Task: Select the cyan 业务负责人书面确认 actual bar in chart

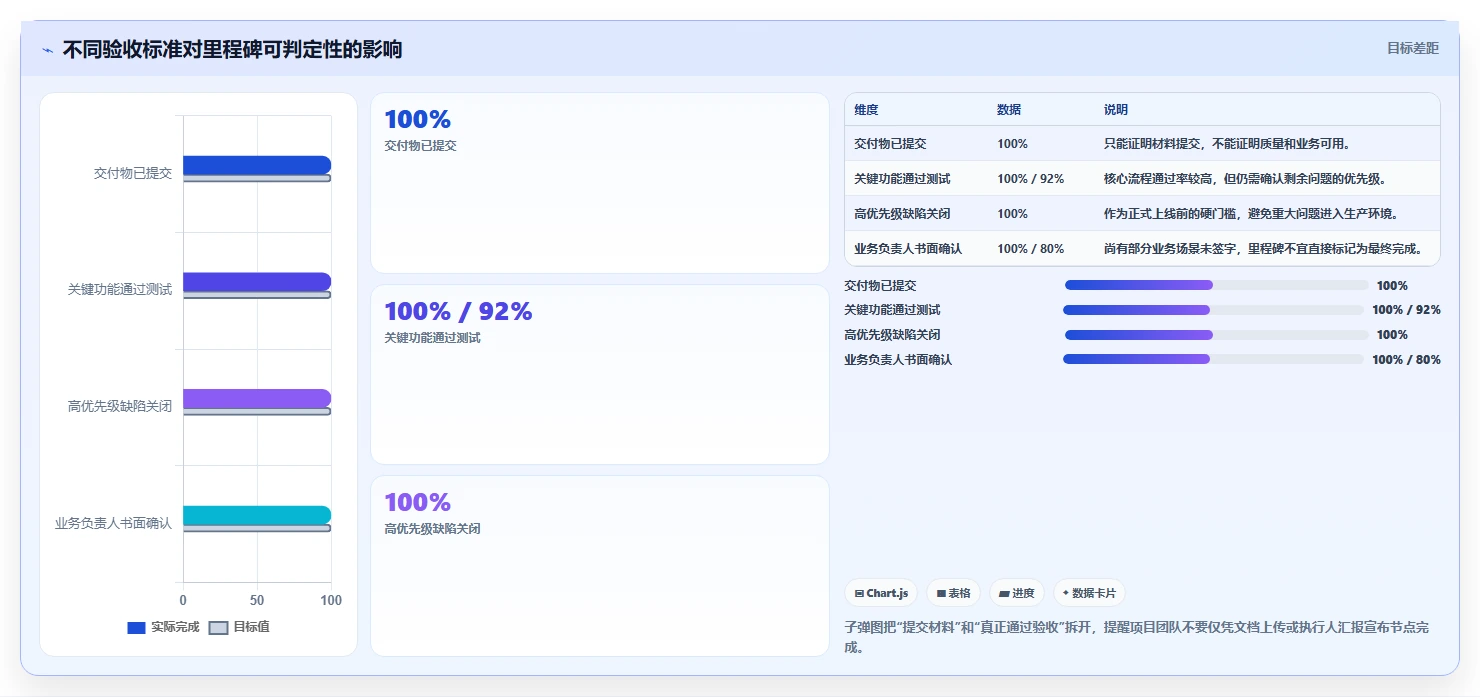Action: 256,515
